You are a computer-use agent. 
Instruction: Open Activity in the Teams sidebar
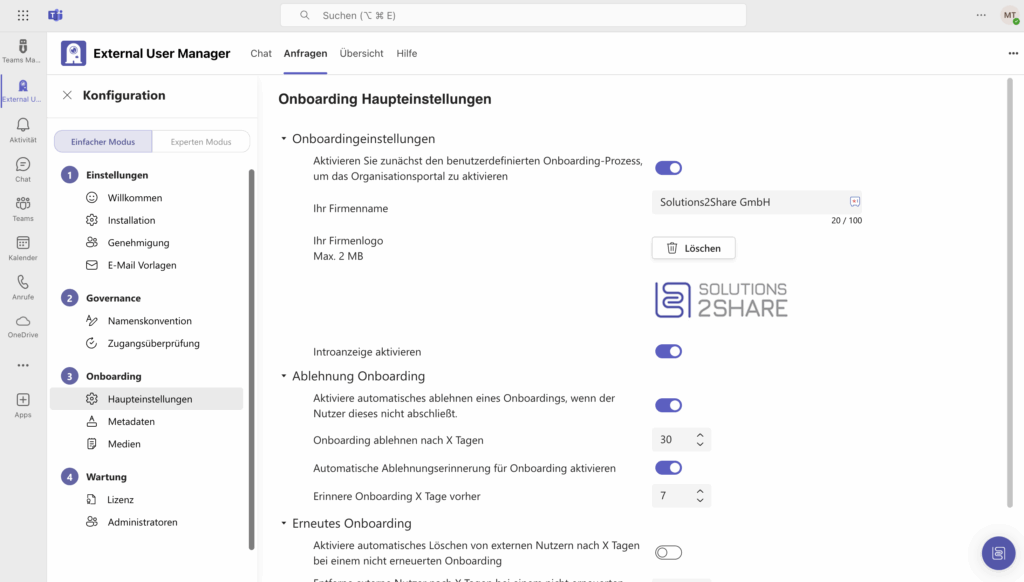point(23,130)
